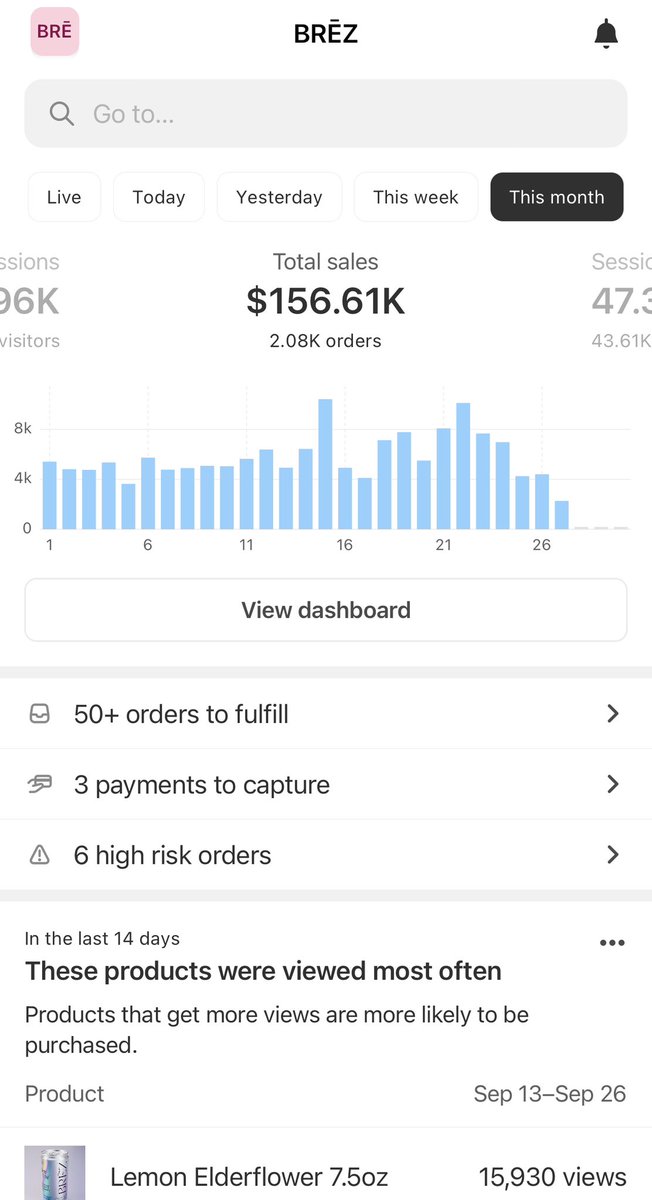Open the 6 high risk orders row
This screenshot has width=652, height=1200.
click(326, 855)
